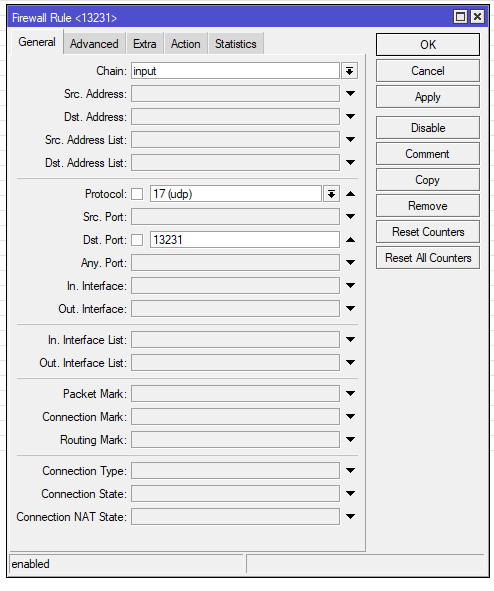Open the Action tab

pyautogui.click(x=185, y=44)
